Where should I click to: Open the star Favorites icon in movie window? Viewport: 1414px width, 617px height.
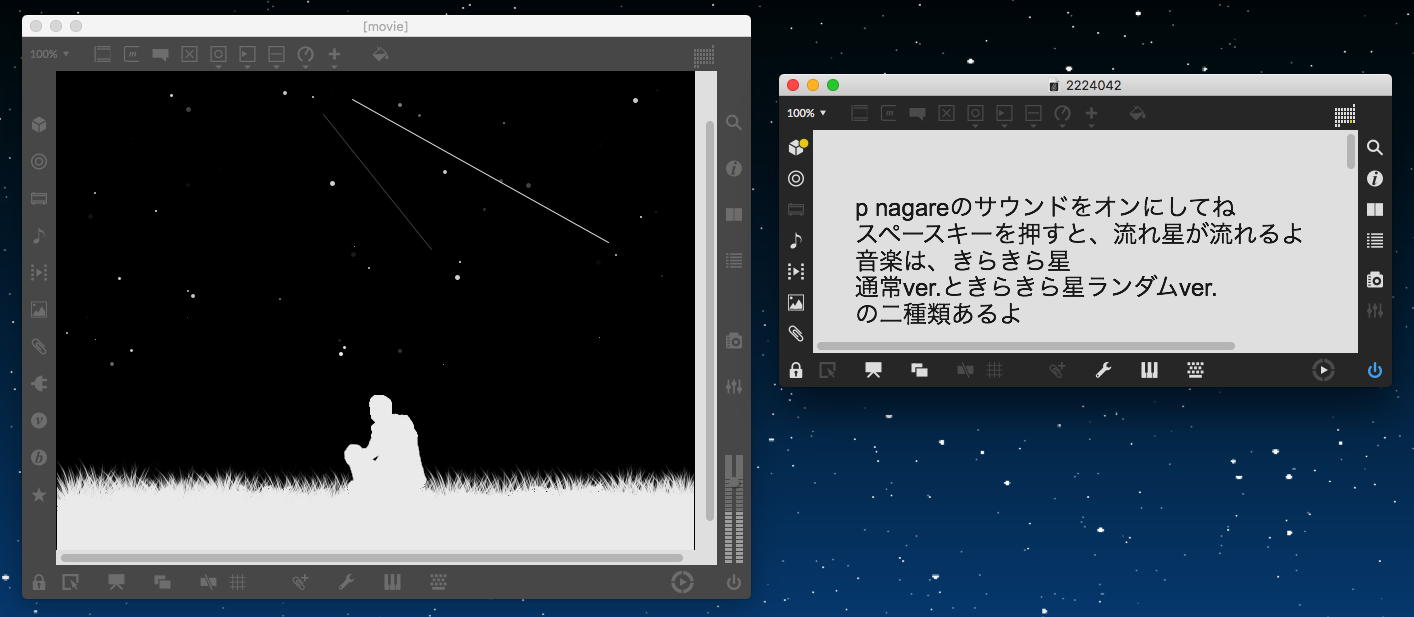pos(39,495)
